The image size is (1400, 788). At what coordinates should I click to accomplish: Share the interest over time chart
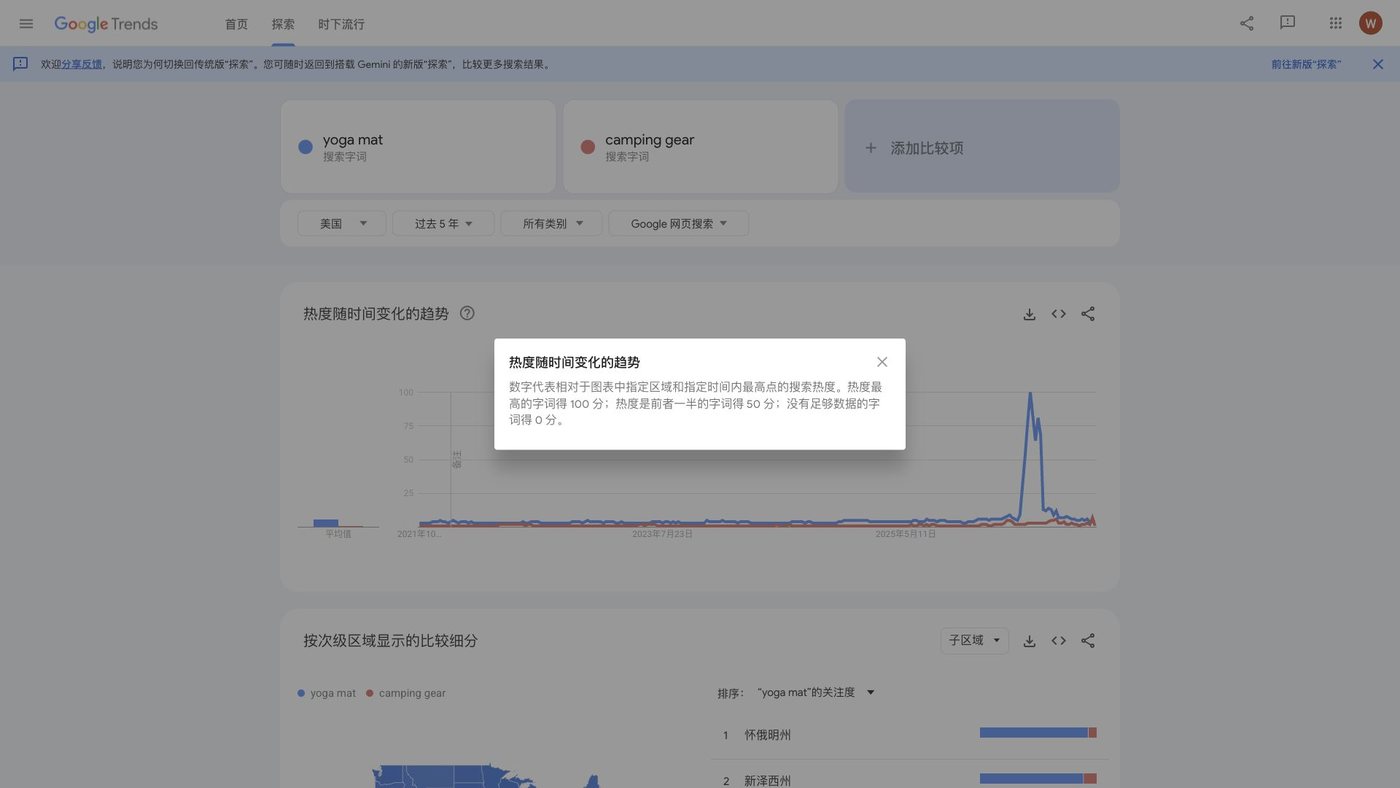click(x=1088, y=314)
